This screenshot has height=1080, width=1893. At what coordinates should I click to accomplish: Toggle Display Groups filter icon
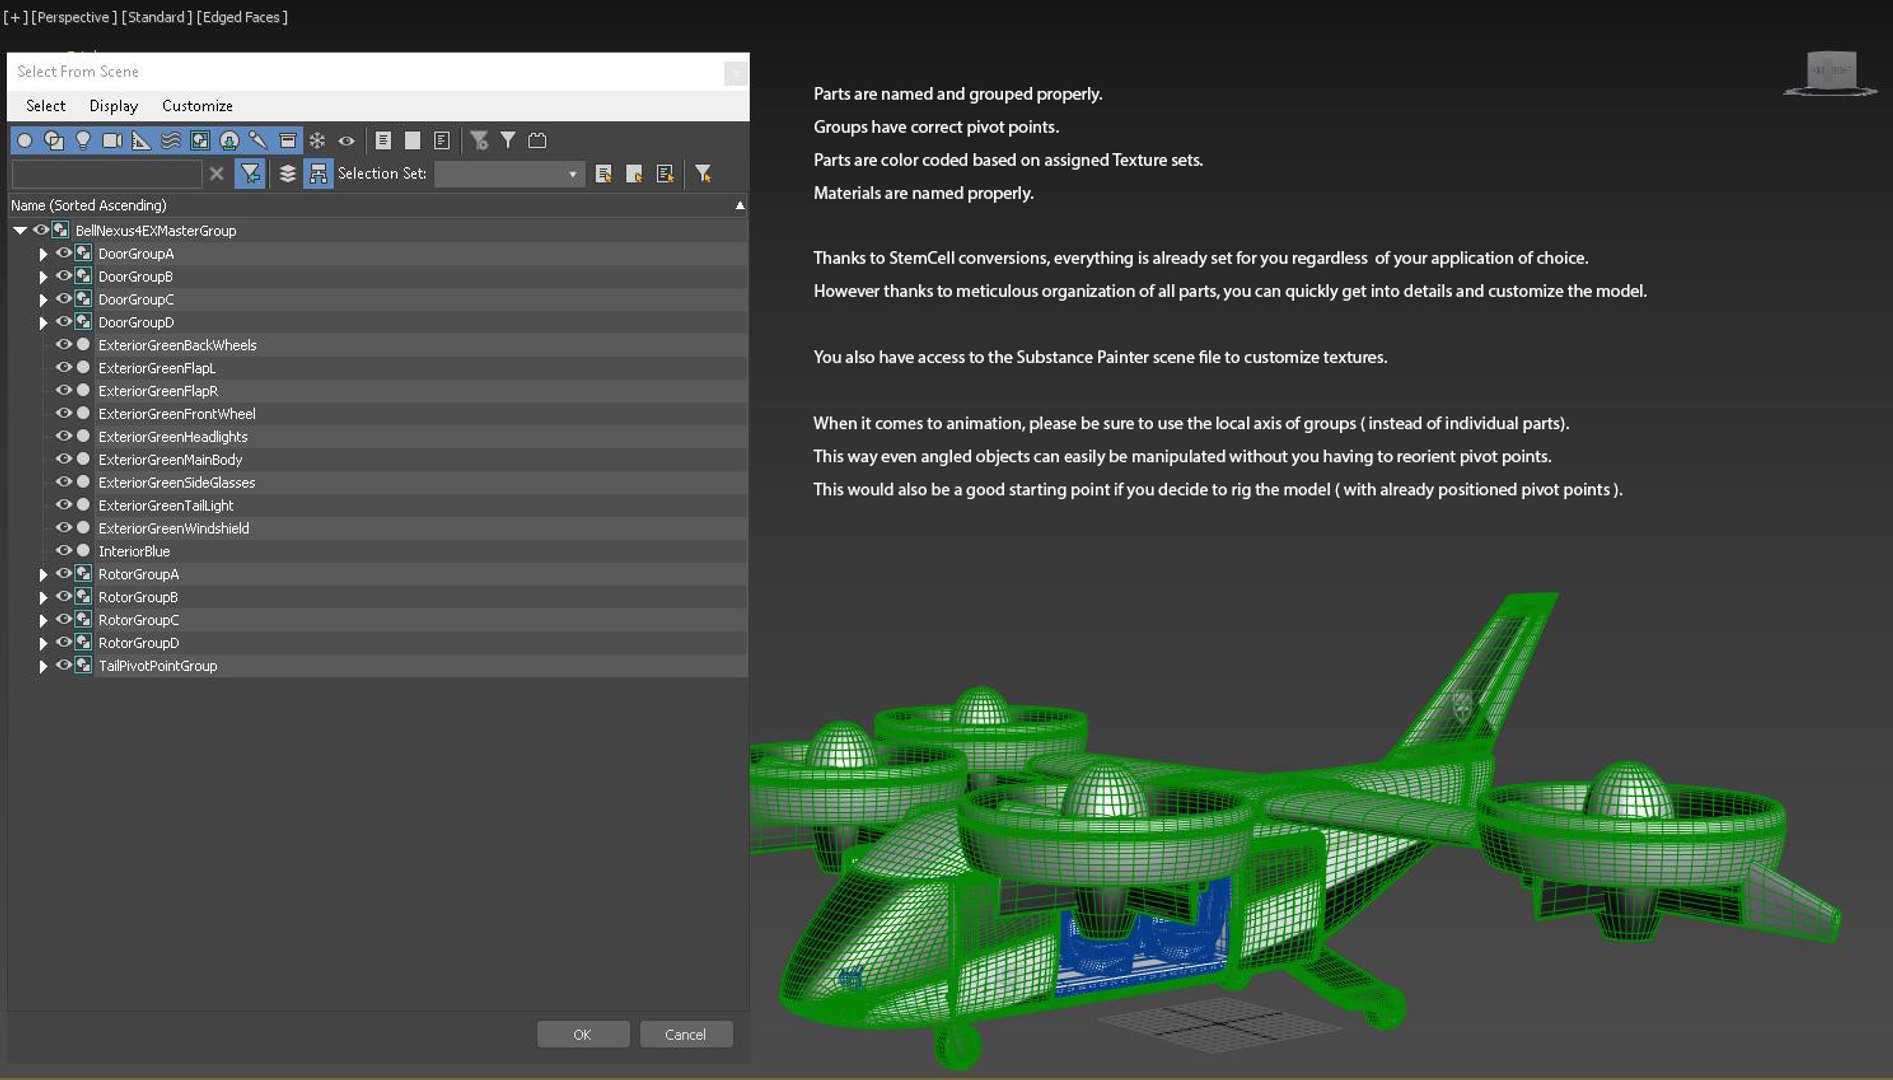[x=200, y=141]
